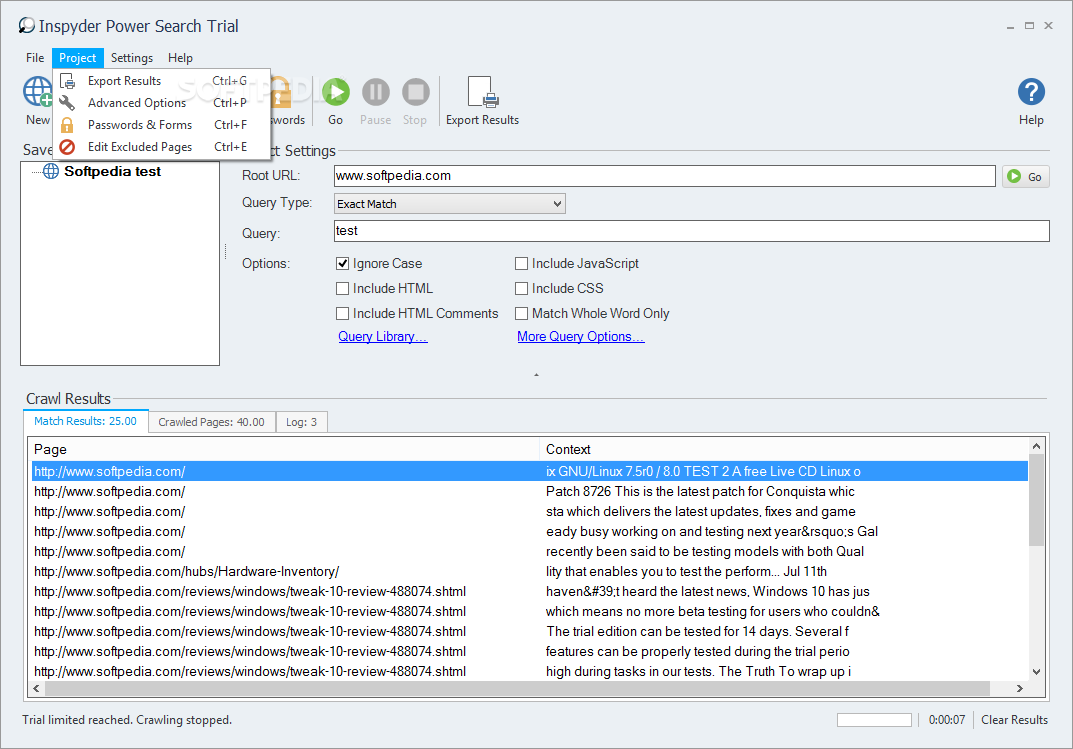Viewport: 1073px width, 749px height.
Task: Click horizontal scrollbar left arrow
Action: click(x=37, y=688)
